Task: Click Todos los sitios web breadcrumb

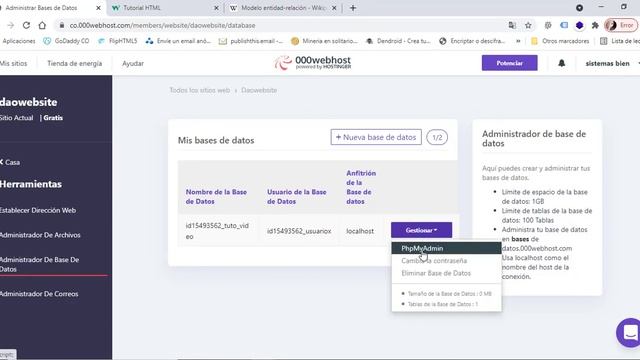Action: [200, 90]
